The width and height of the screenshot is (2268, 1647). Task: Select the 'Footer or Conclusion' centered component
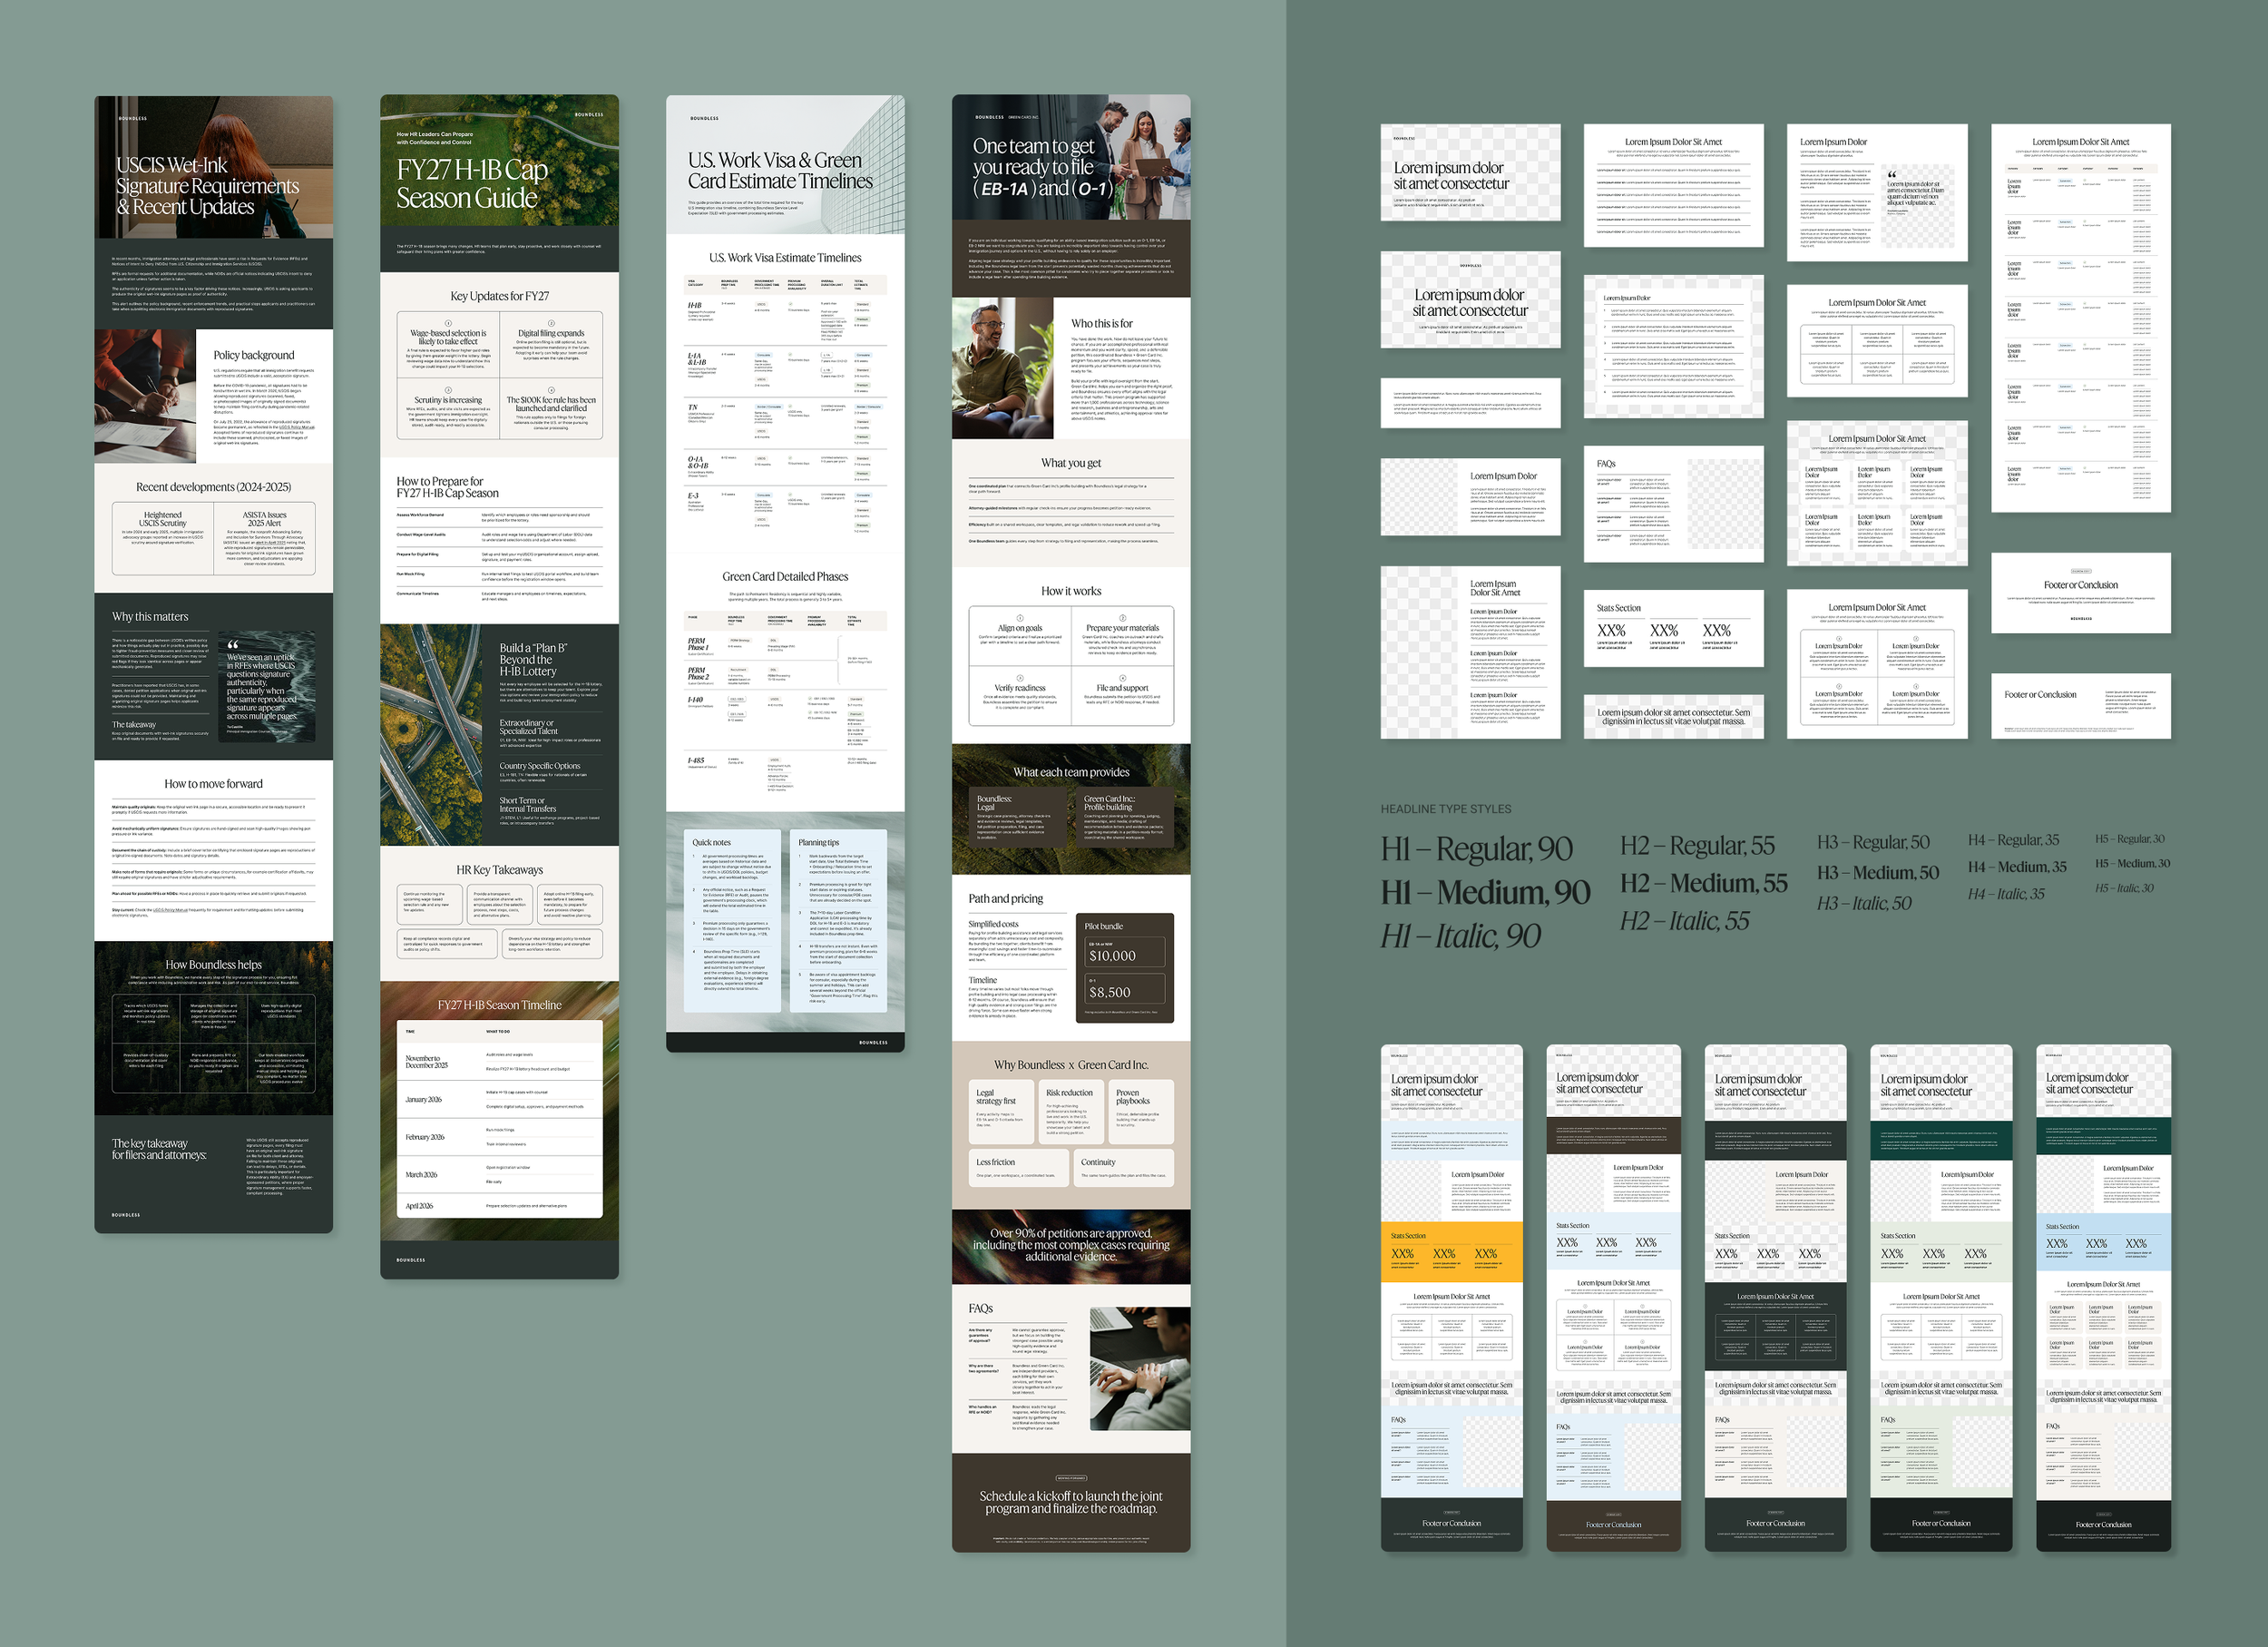point(2080,592)
